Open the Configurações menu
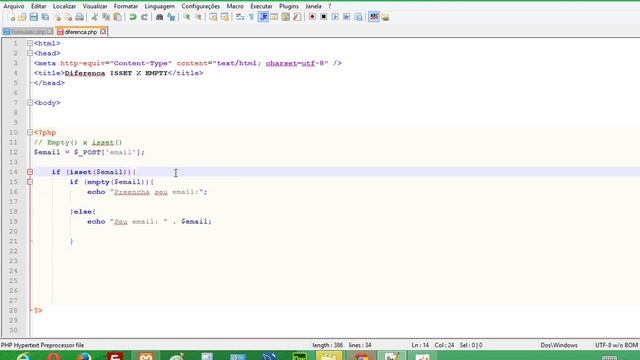 click(200, 6)
